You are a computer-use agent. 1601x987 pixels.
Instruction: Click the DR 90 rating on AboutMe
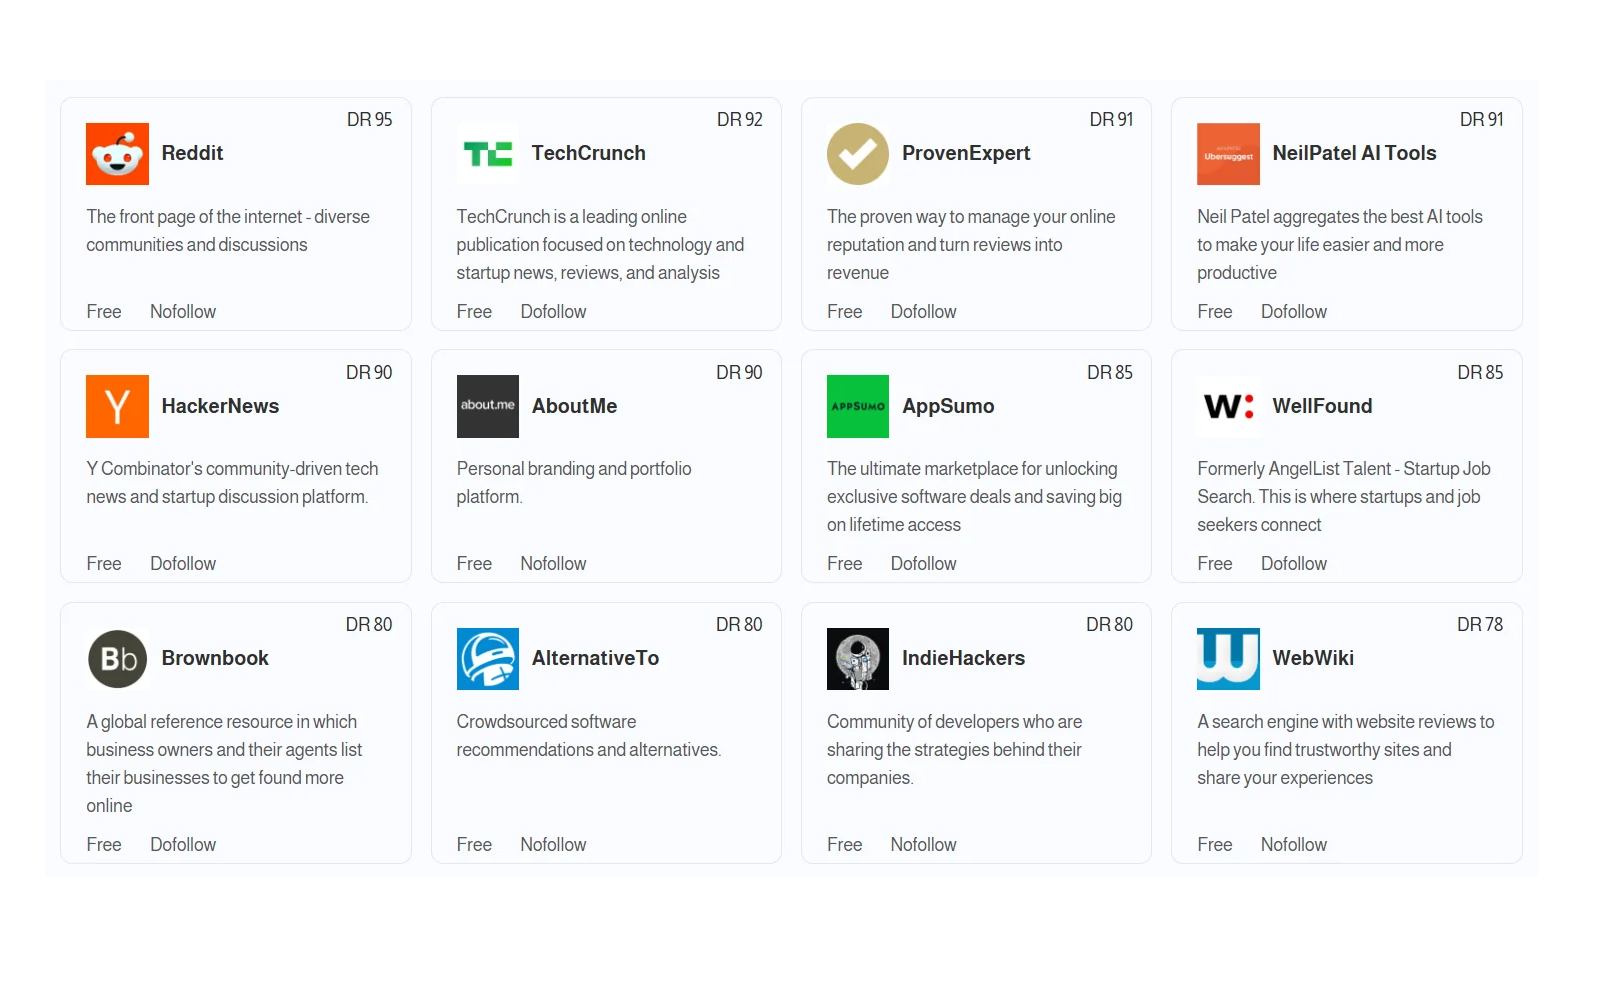739,373
